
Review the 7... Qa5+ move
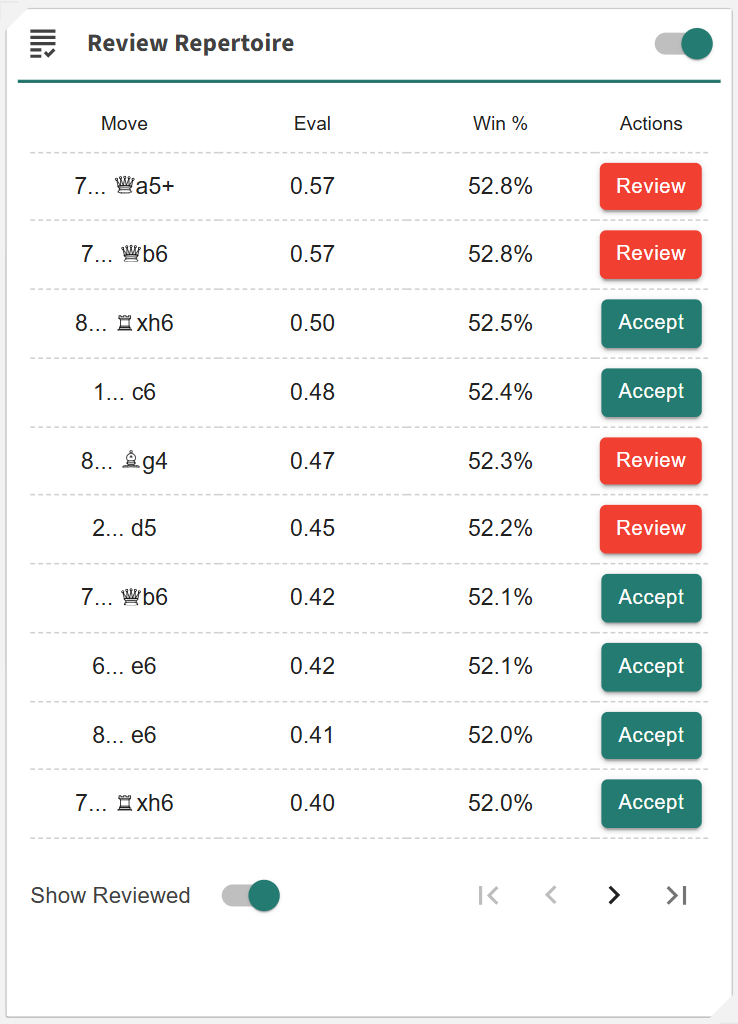click(x=650, y=186)
